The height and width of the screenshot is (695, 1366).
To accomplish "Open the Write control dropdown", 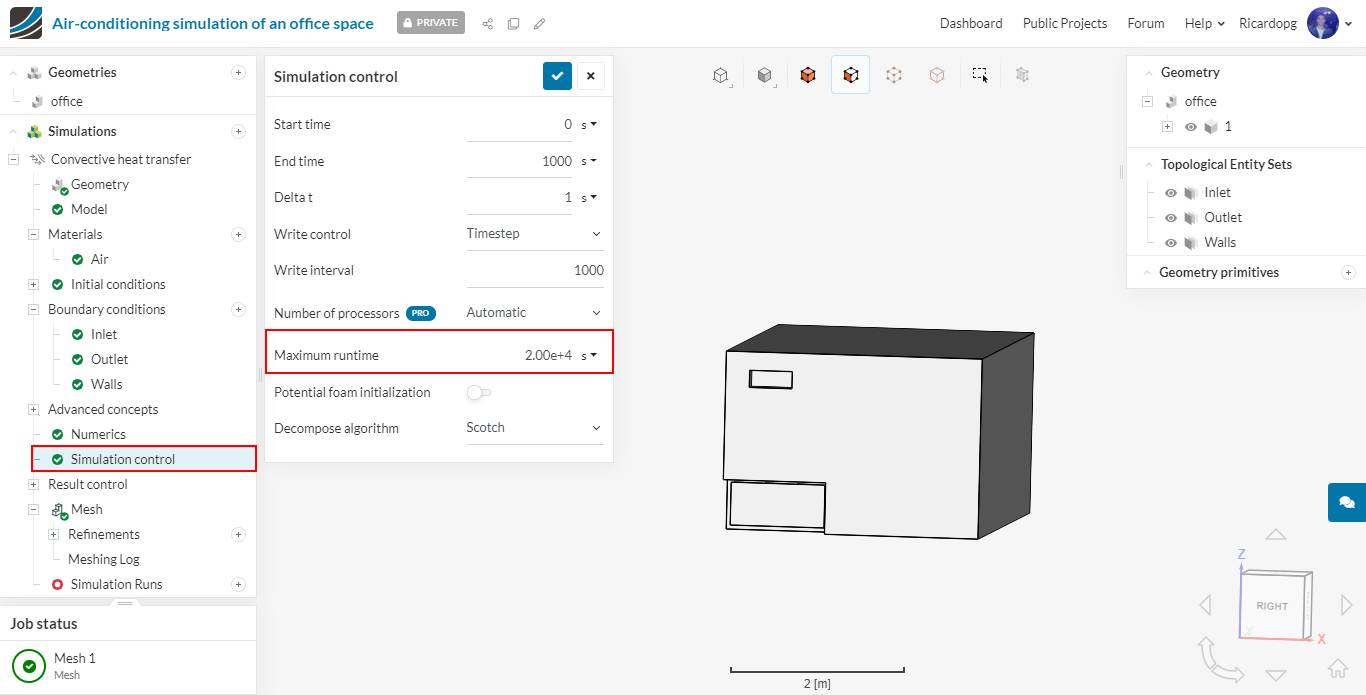I will click(534, 234).
